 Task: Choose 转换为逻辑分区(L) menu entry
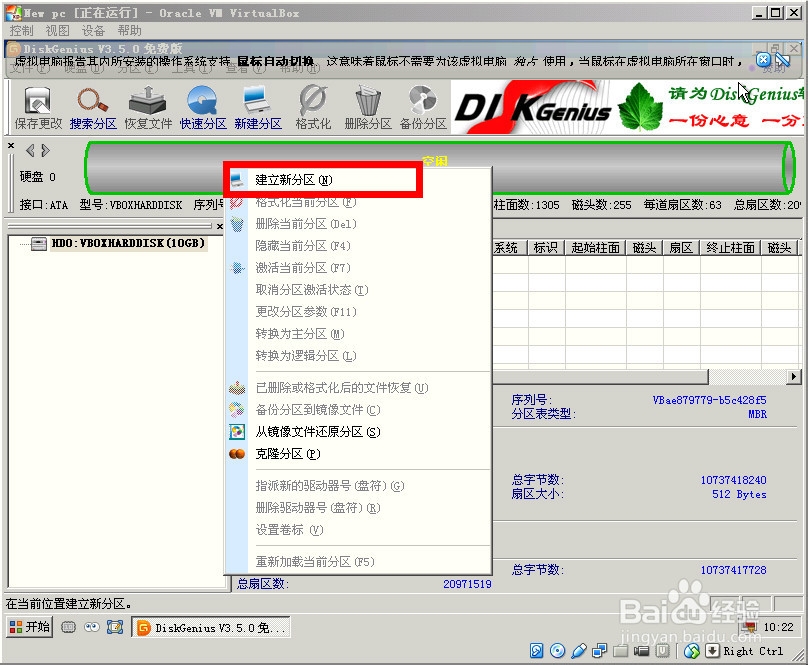coord(357,356)
